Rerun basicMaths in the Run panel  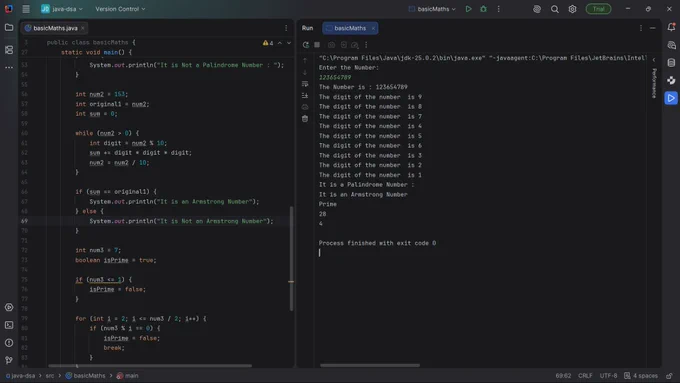tap(306, 45)
